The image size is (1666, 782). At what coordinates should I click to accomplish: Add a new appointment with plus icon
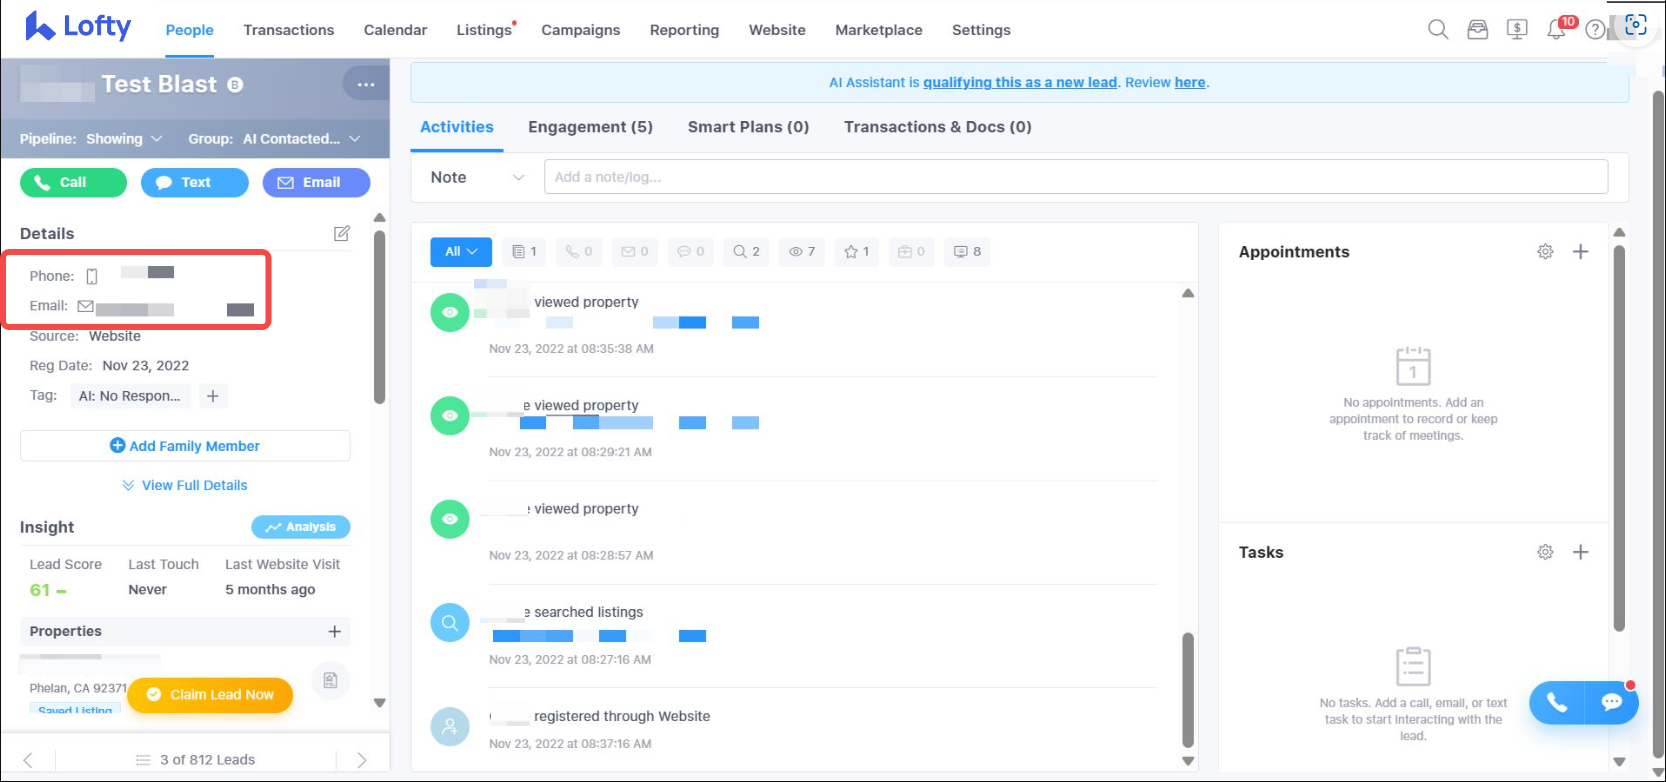(1580, 252)
